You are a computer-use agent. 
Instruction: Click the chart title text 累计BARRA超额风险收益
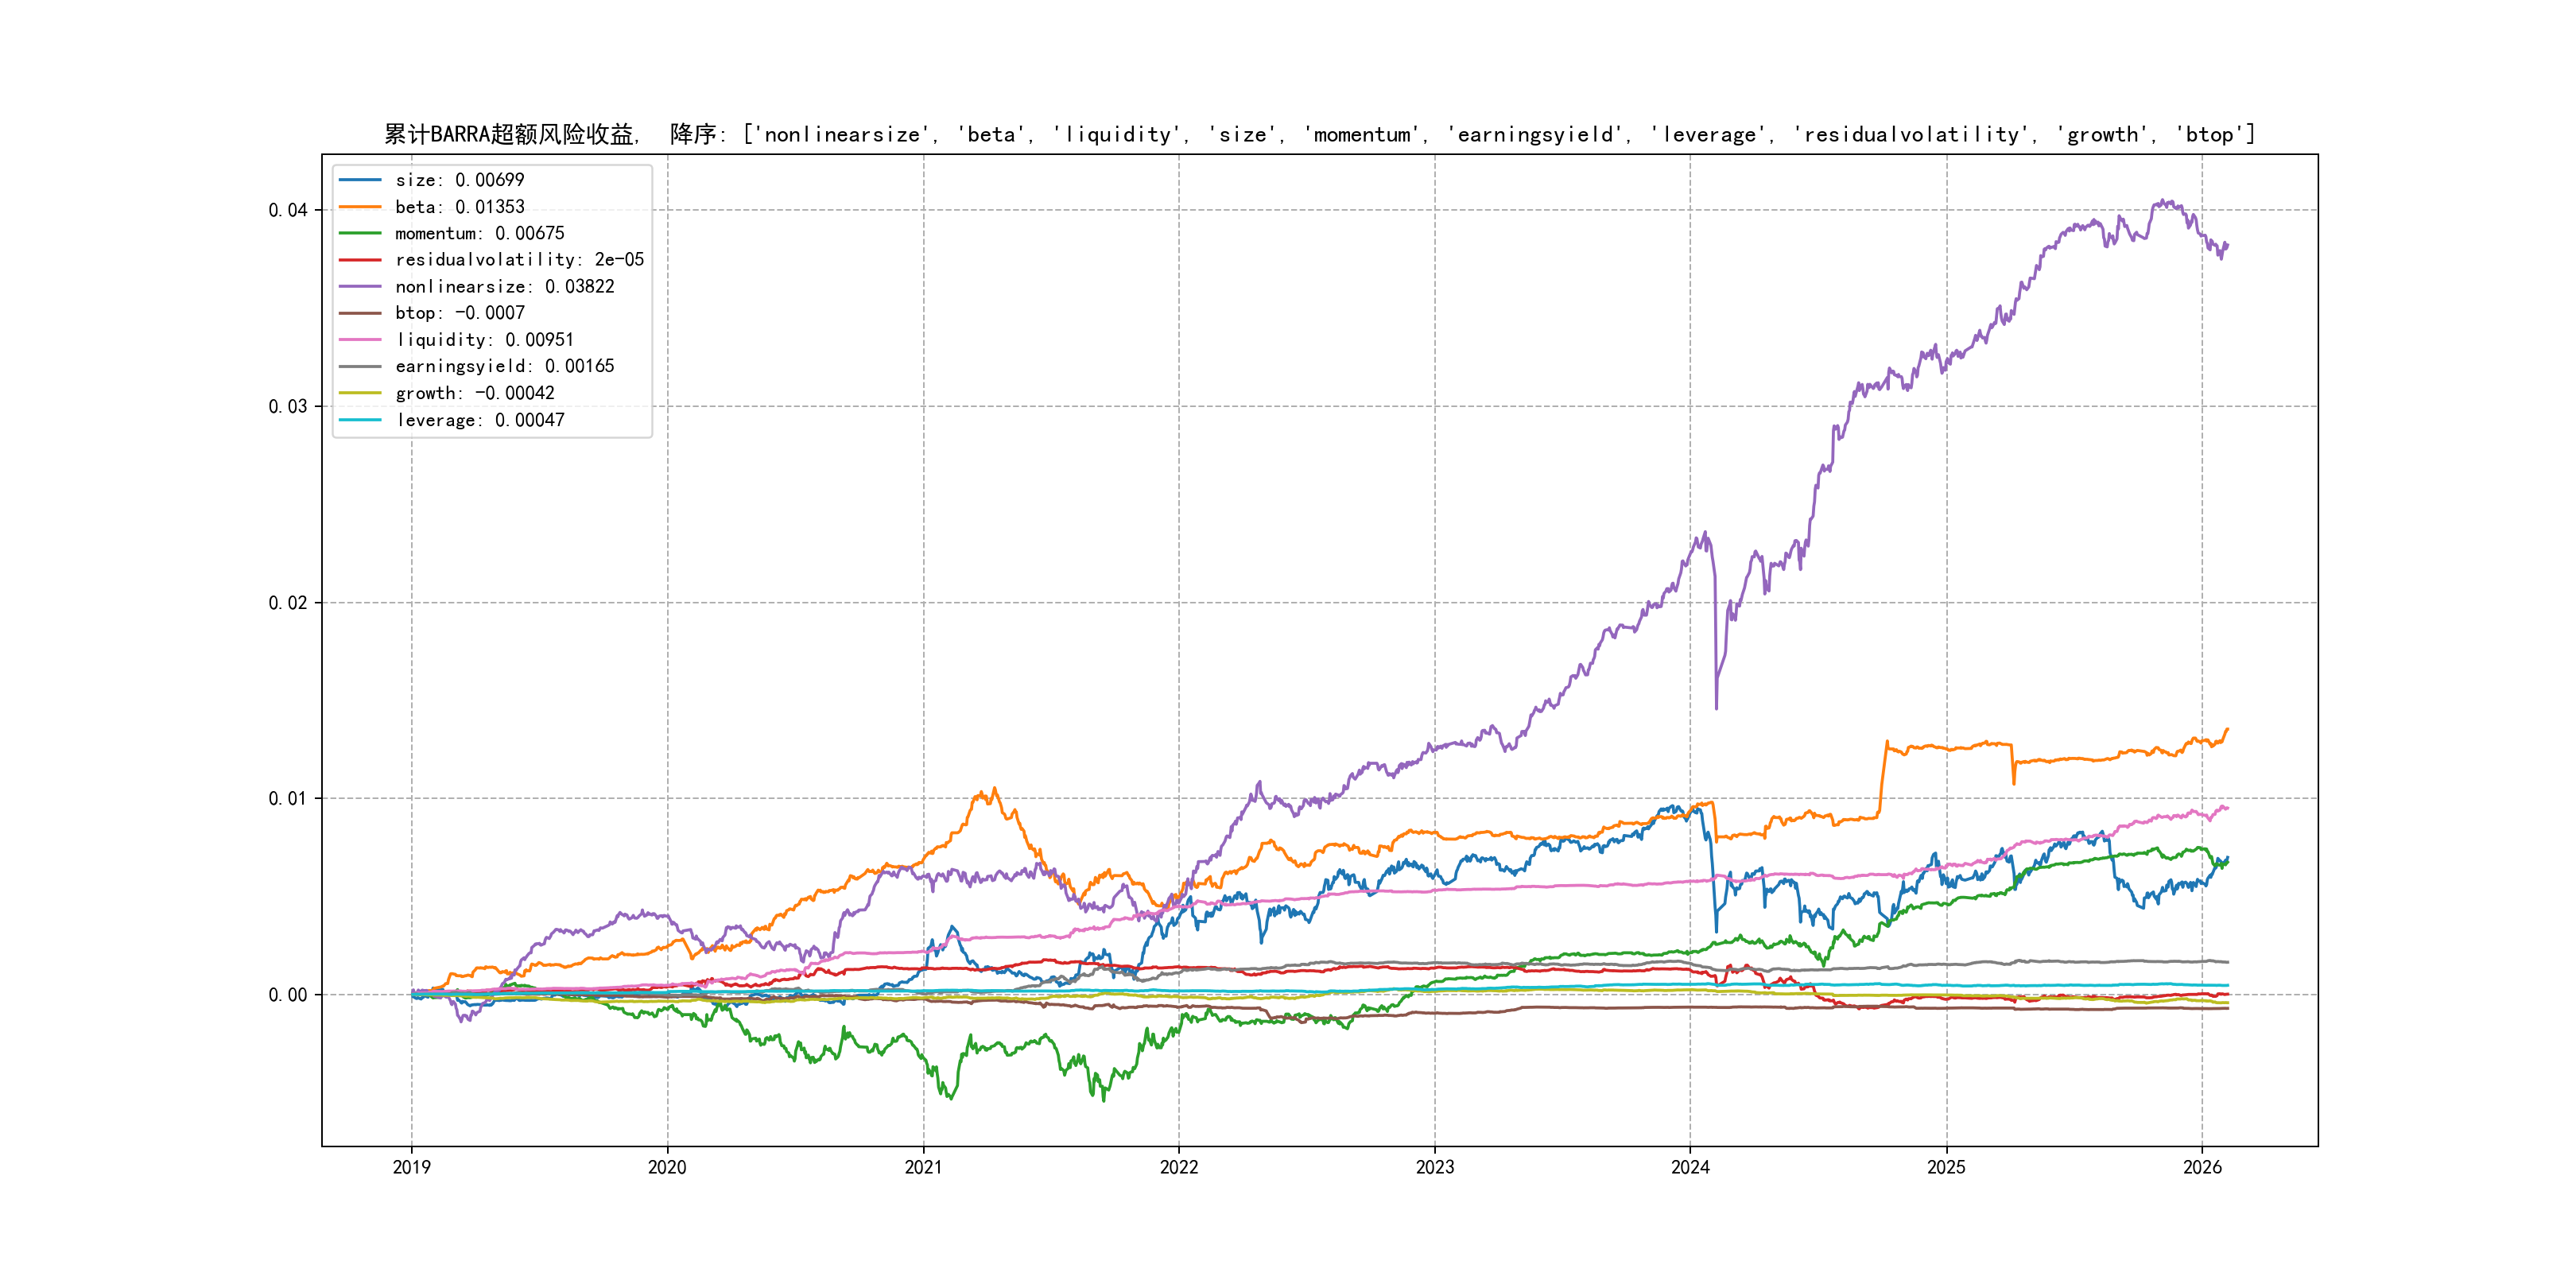point(510,134)
